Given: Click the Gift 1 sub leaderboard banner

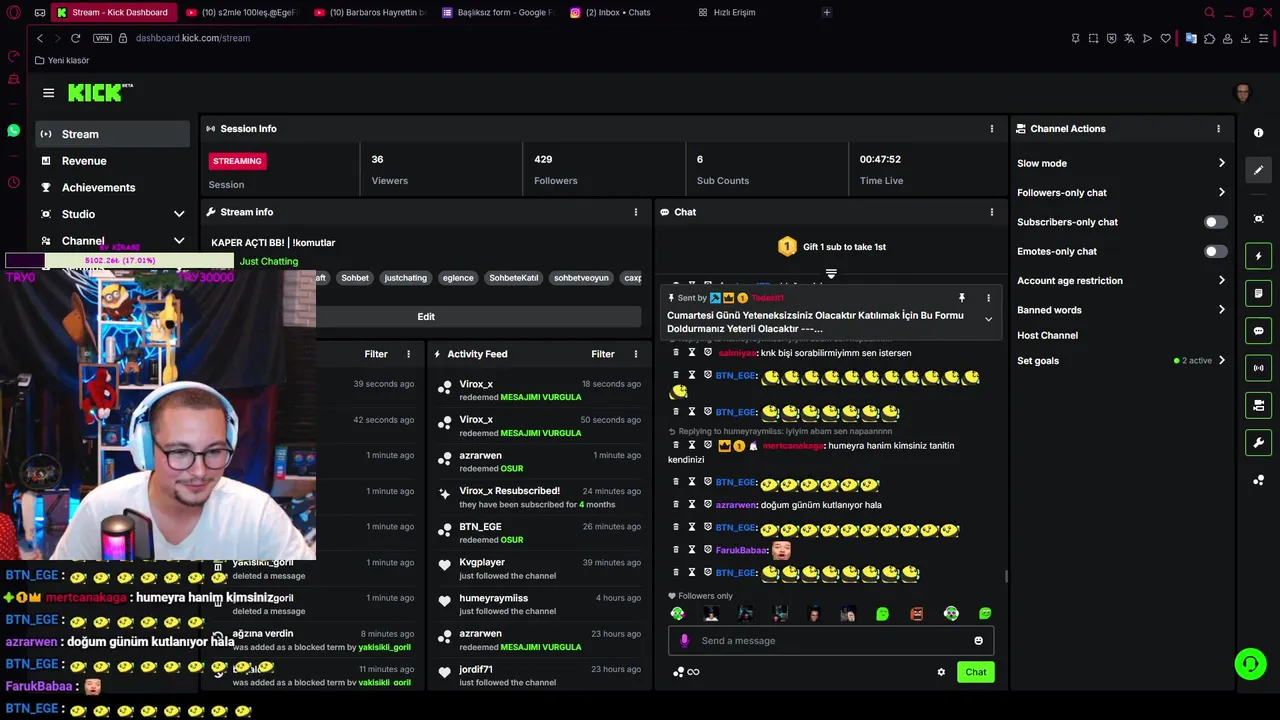Looking at the screenshot, I should pos(832,247).
